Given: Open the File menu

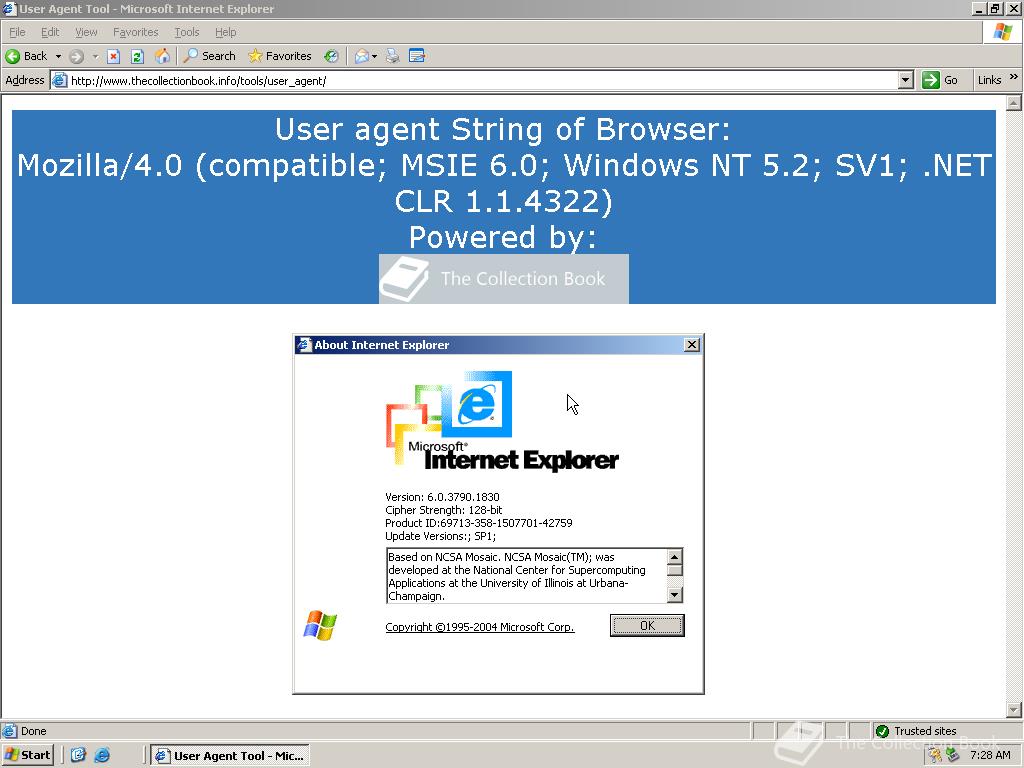Looking at the screenshot, I should (x=17, y=32).
